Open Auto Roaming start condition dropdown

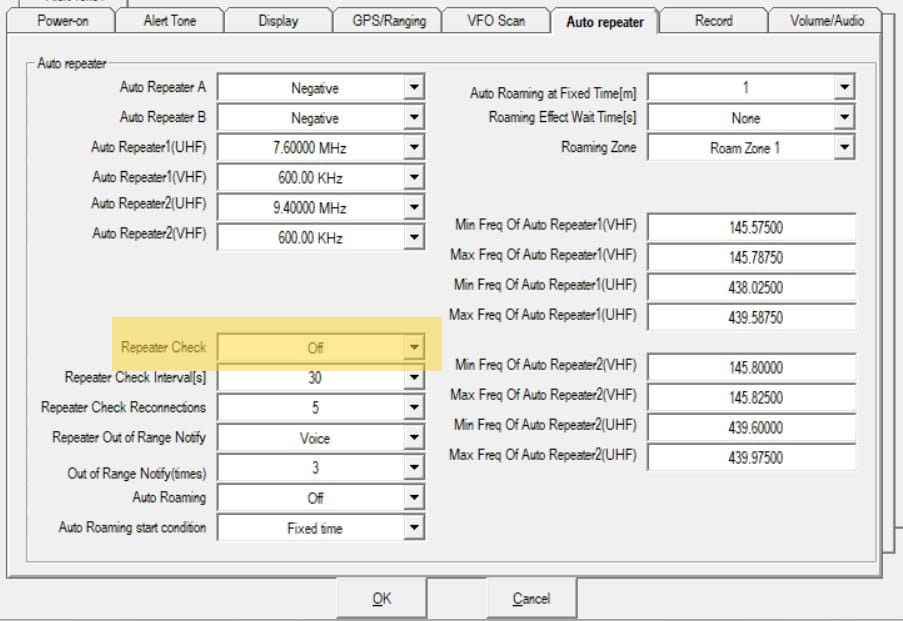pos(414,528)
